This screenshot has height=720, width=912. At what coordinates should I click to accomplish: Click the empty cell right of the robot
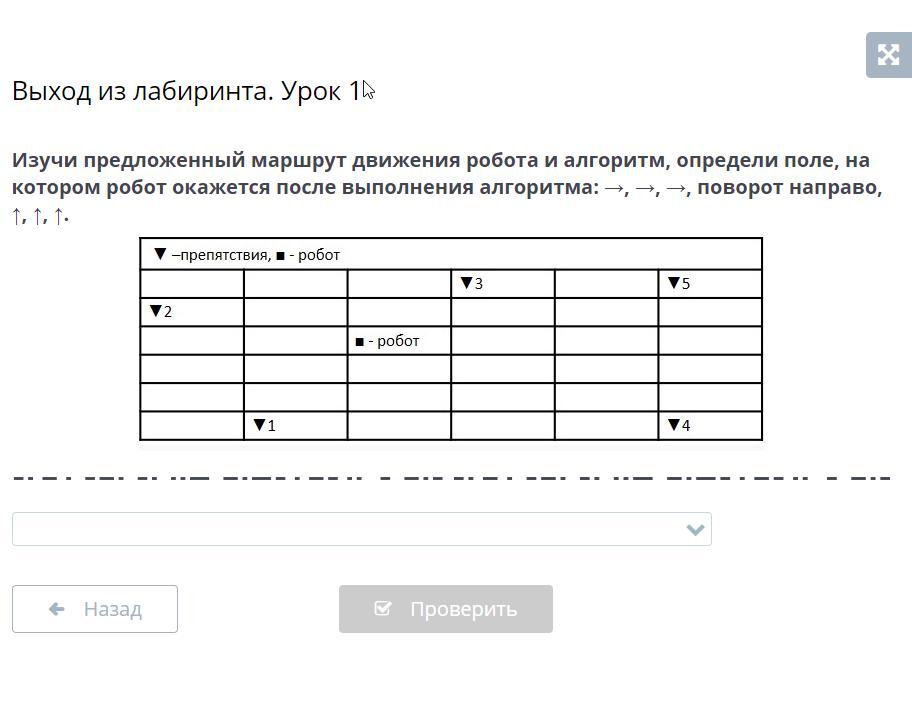tap(503, 341)
